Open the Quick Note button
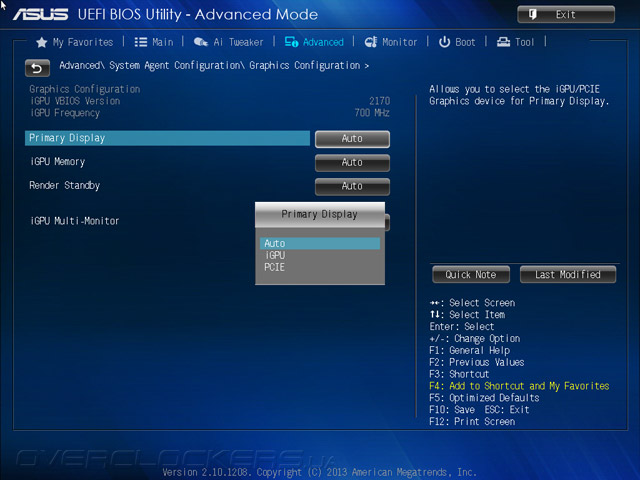Viewport: 640px width, 480px height. click(471, 275)
